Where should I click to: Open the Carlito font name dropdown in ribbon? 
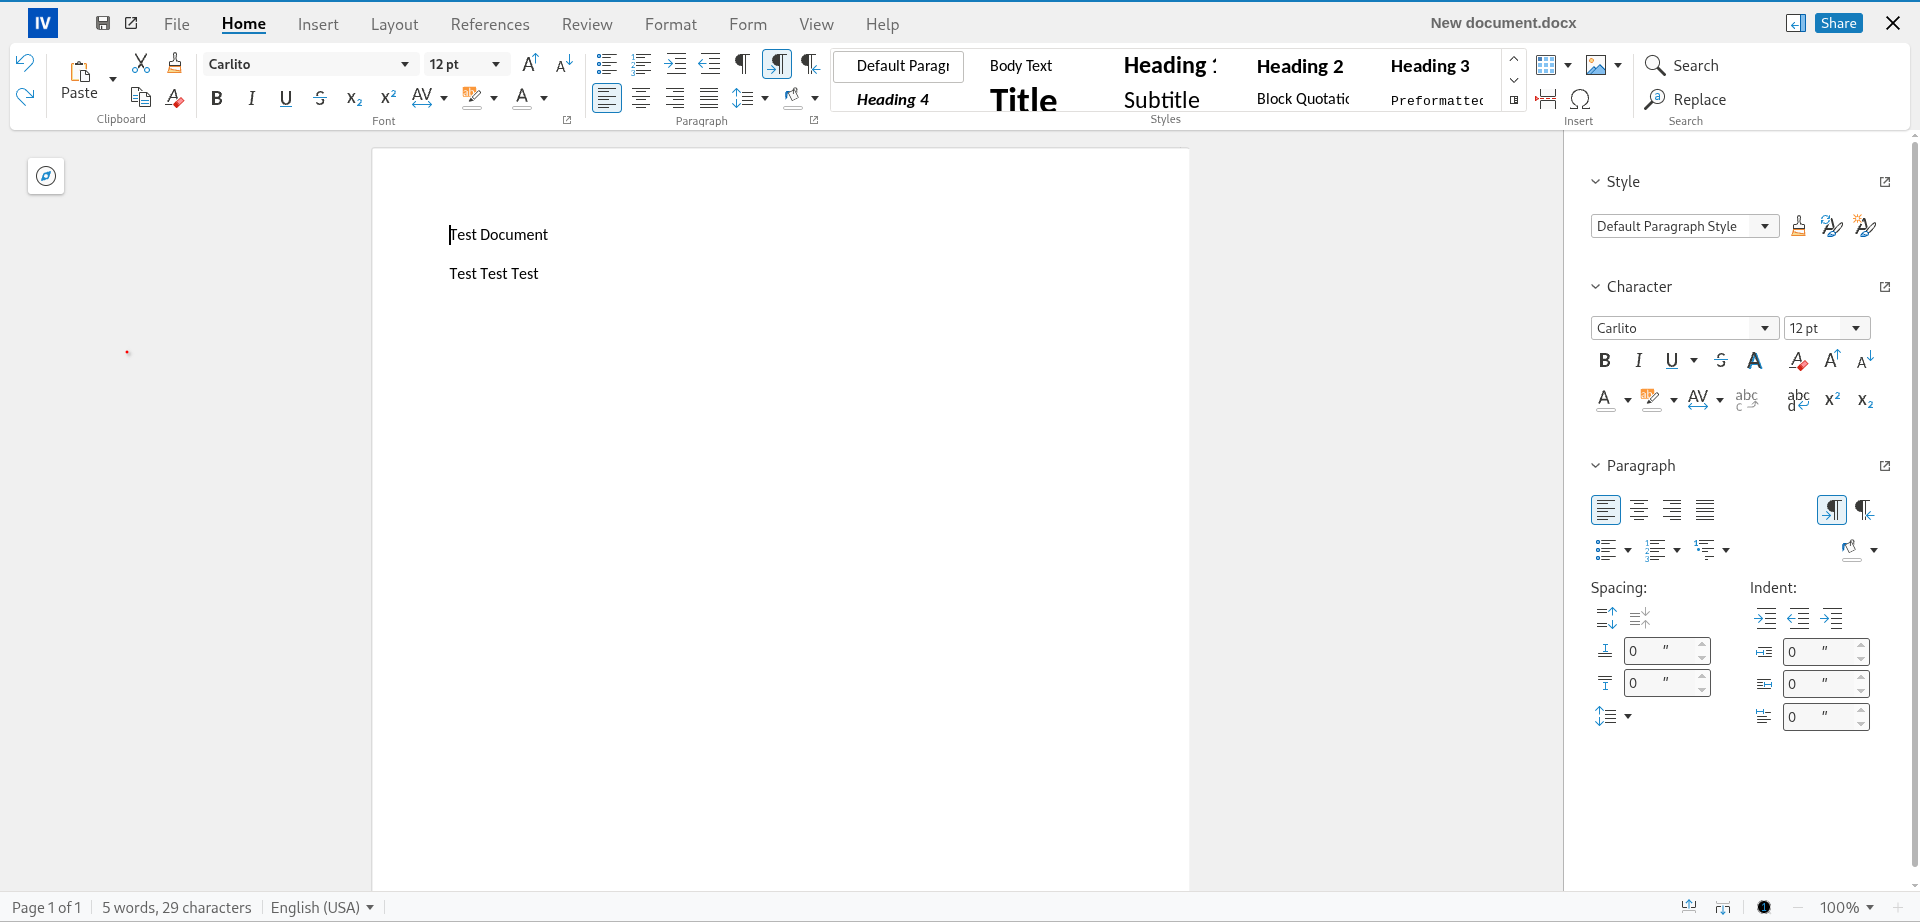coord(404,64)
